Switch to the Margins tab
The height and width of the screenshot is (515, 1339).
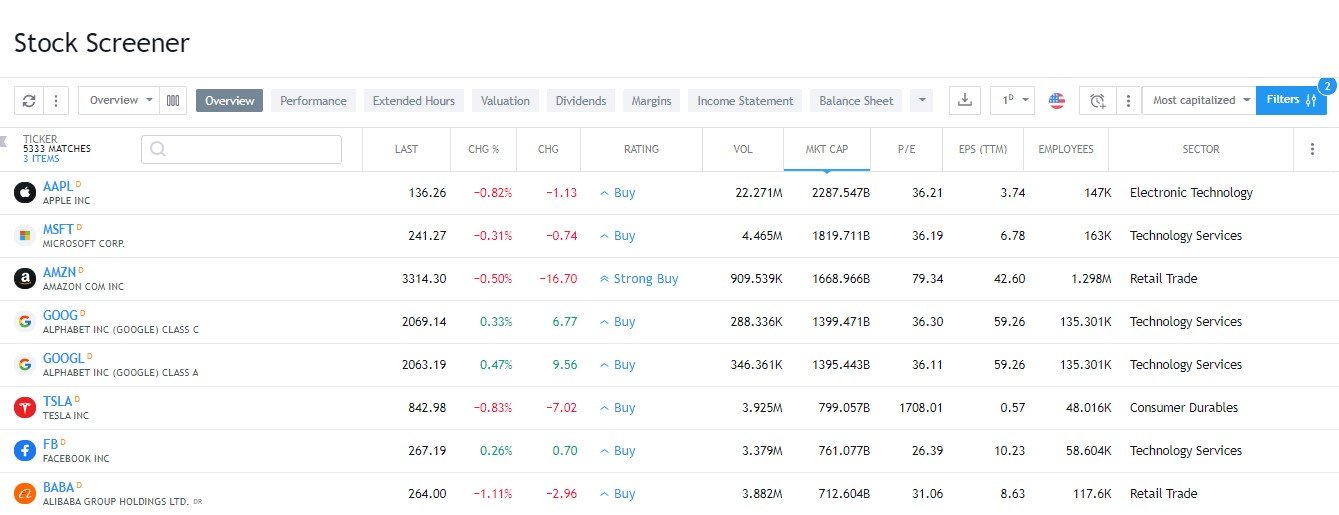652,101
